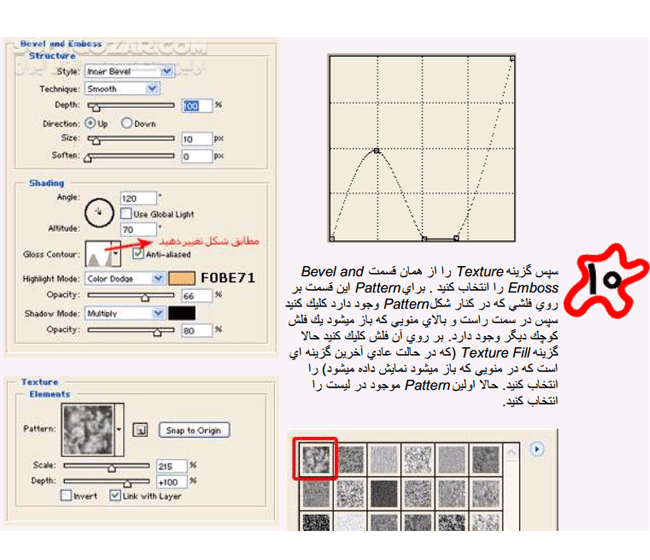Create new preset from current pattern icon
The height and width of the screenshot is (560, 650).
pos(142,430)
